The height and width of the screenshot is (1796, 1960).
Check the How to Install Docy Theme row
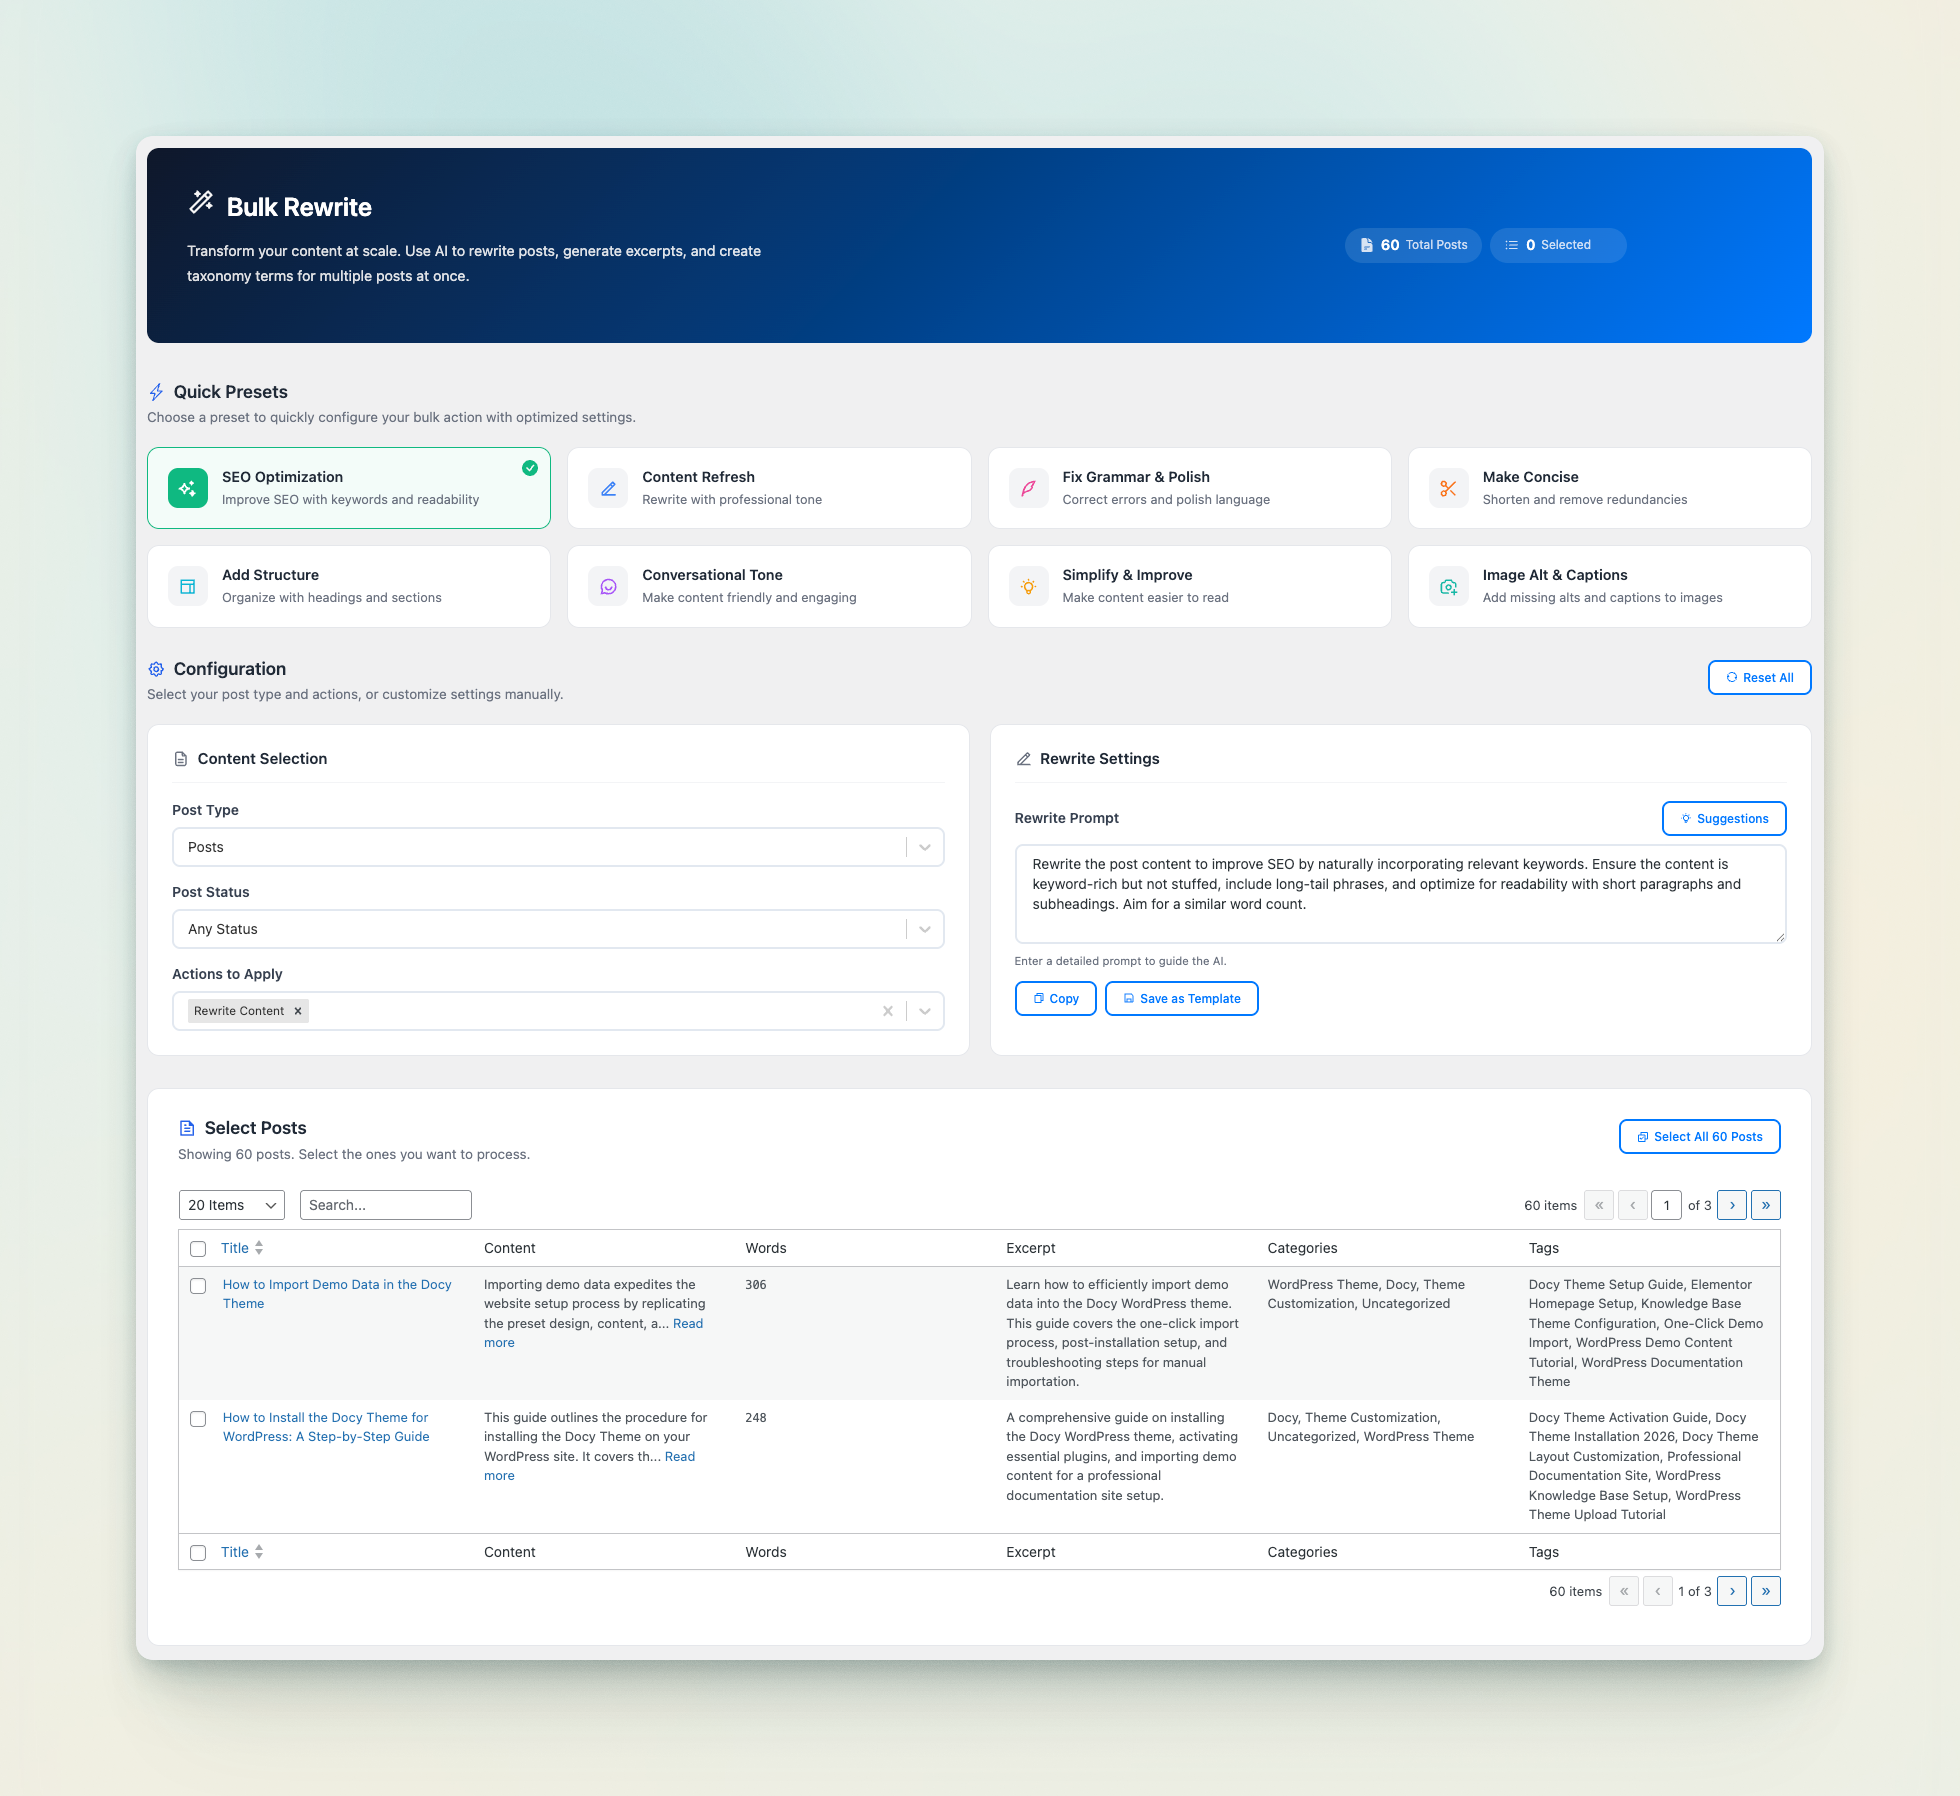(198, 1419)
